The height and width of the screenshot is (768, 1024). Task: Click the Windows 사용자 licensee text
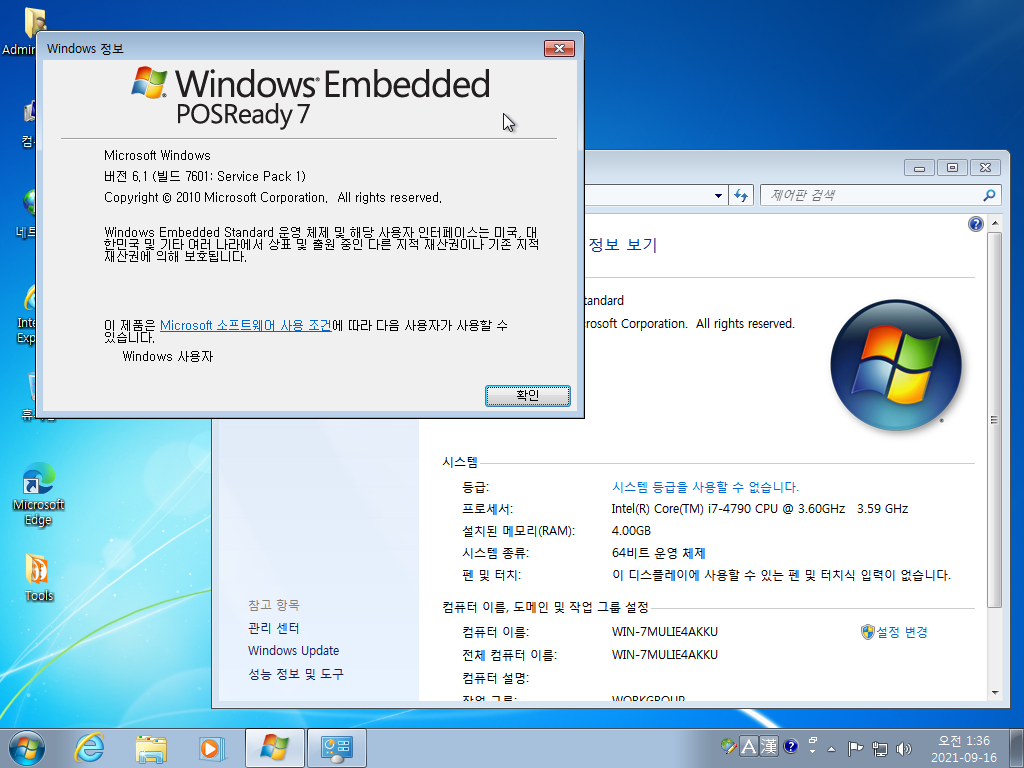coord(168,357)
